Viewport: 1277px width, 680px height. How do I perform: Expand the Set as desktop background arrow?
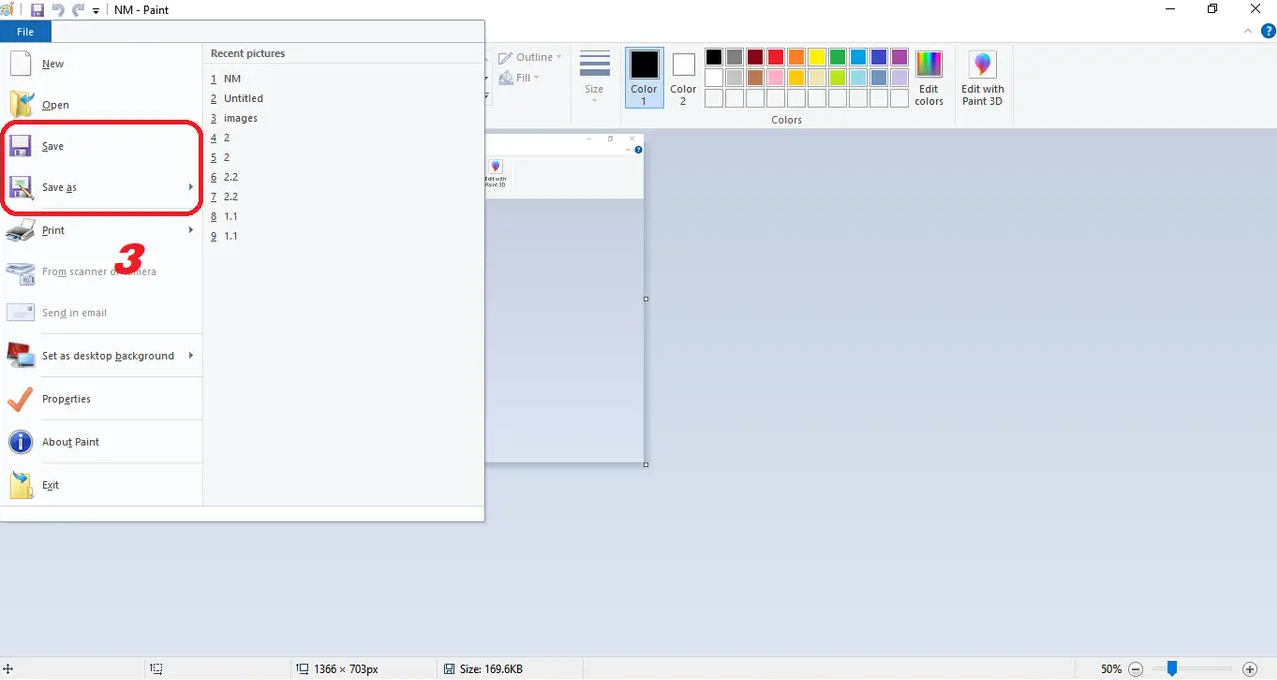[x=191, y=356]
